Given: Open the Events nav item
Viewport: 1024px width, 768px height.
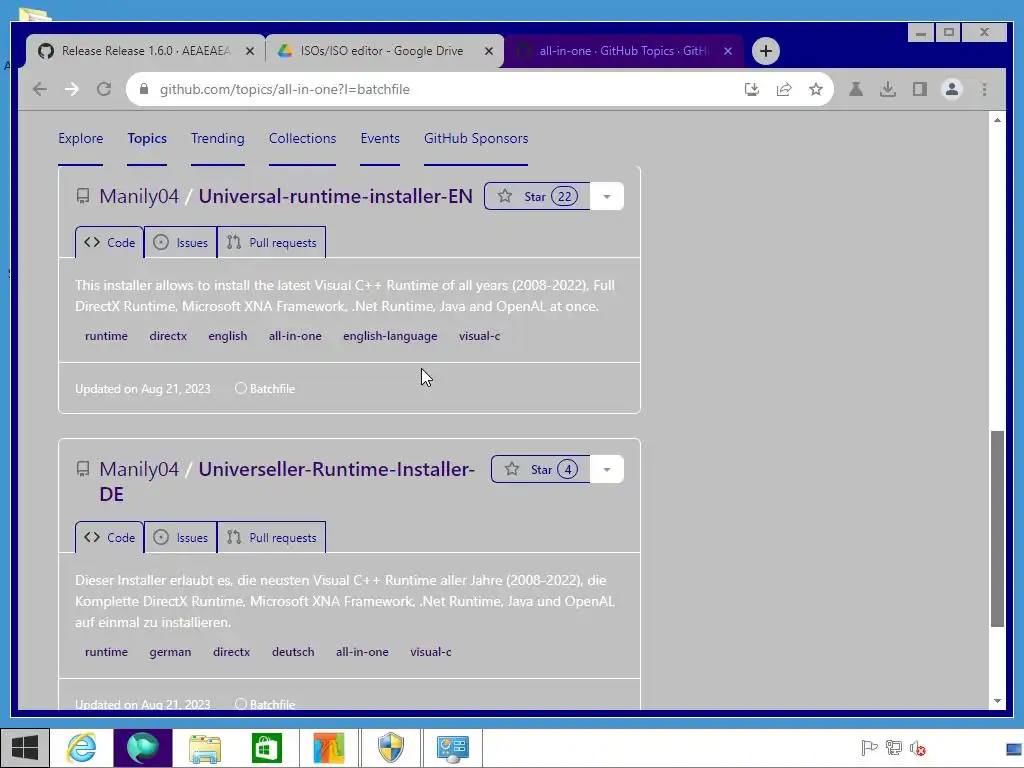Looking at the screenshot, I should click(380, 138).
